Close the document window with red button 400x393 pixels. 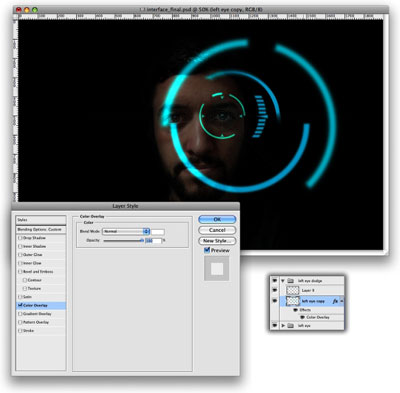click(19, 10)
